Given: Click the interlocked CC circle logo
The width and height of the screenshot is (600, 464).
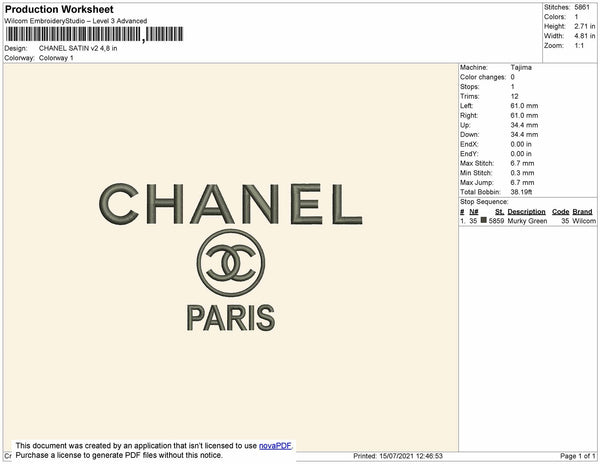Looking at the screenshot, I should [231, 263].
